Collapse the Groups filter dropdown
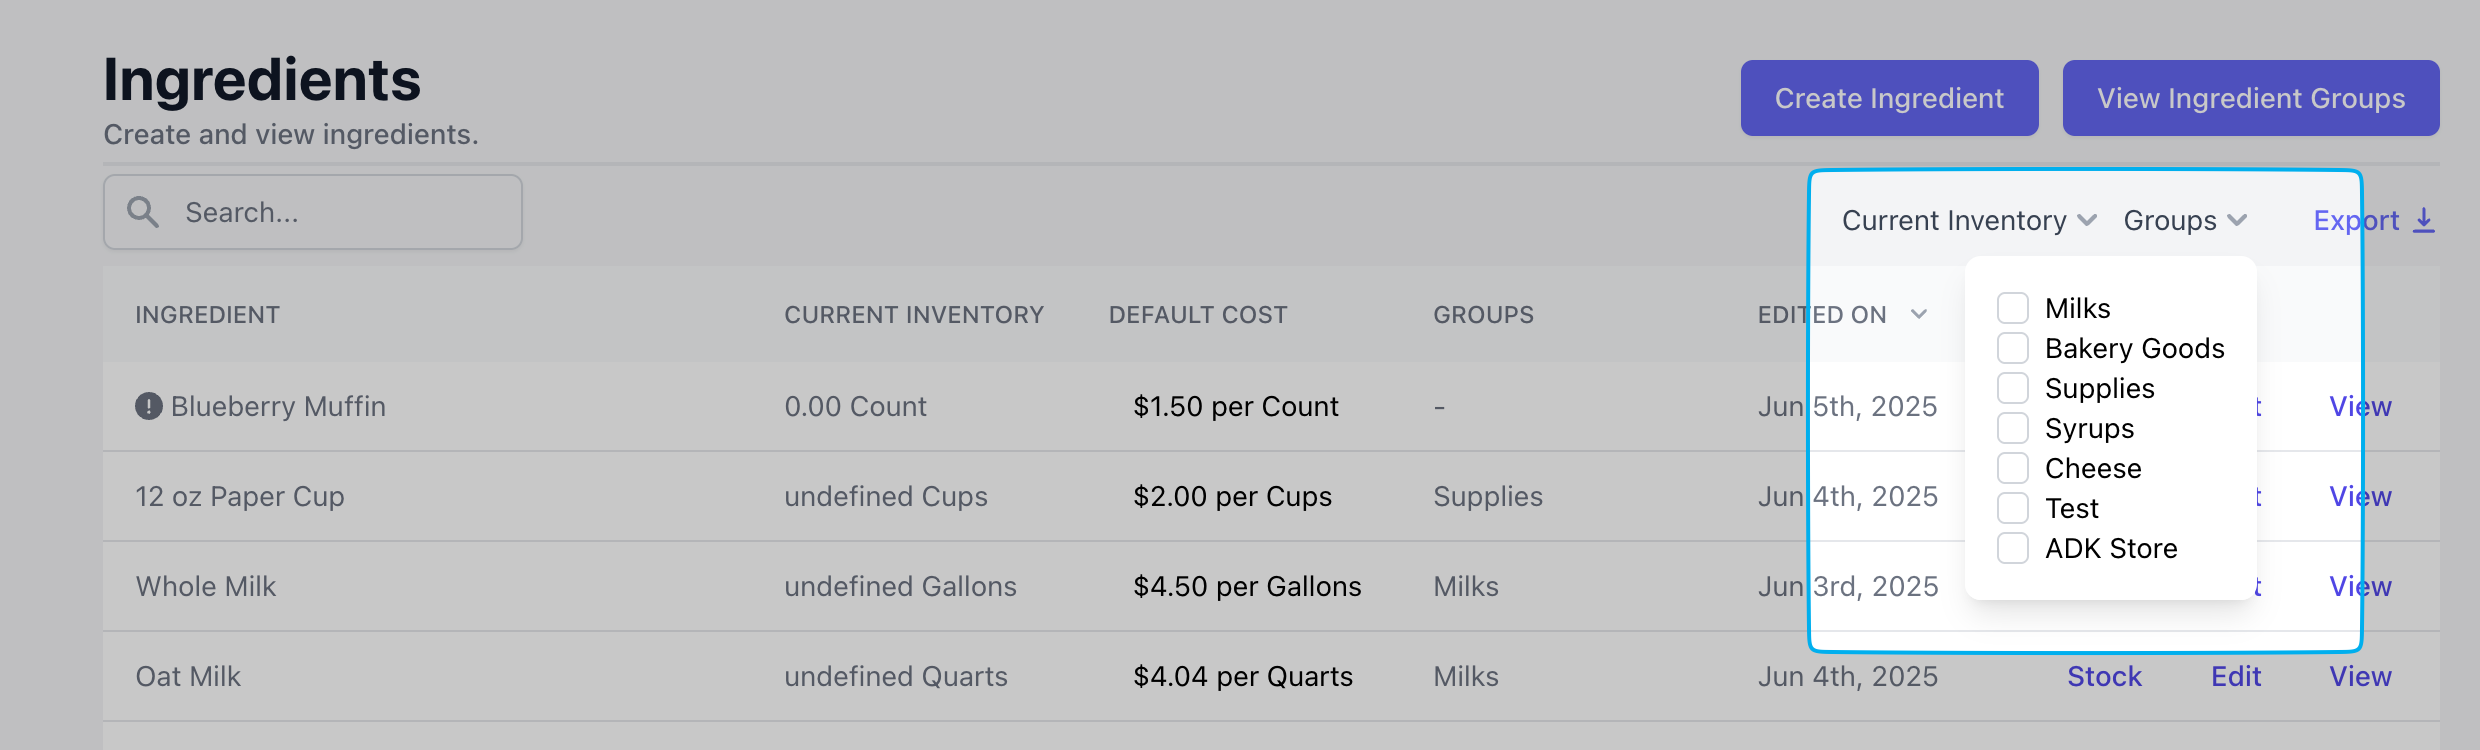 click(x=2185, y=220)
